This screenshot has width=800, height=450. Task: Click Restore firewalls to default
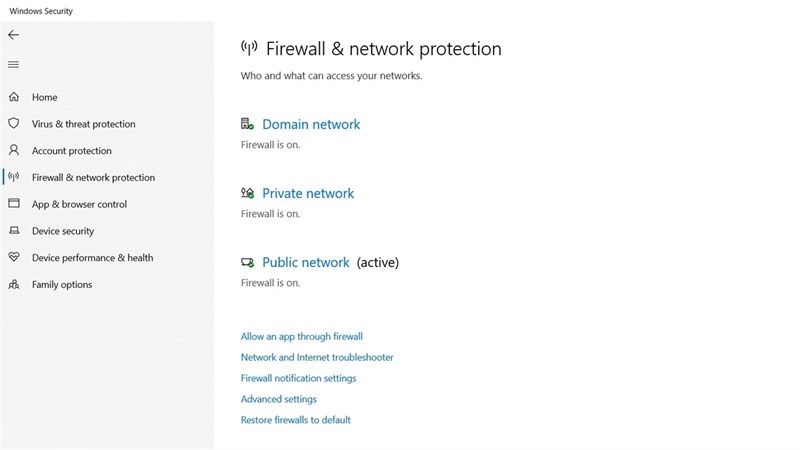pyautogui.click(x=295, y=419)
